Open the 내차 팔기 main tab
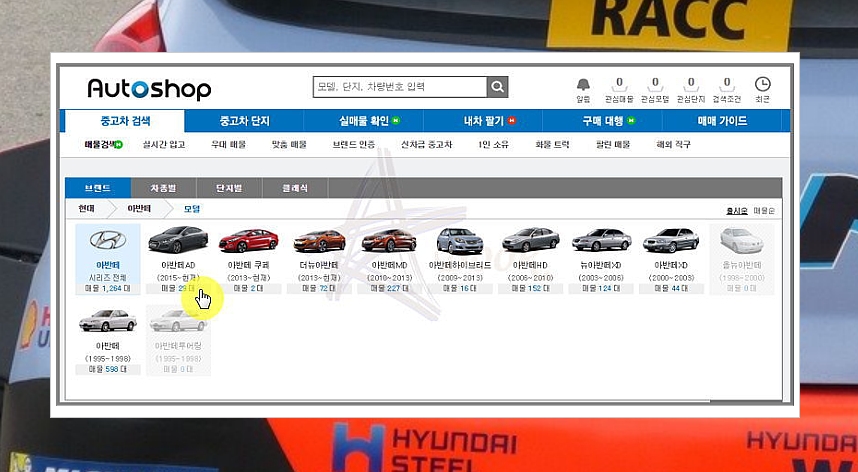858x472 pixels. (x=483, y=121)
